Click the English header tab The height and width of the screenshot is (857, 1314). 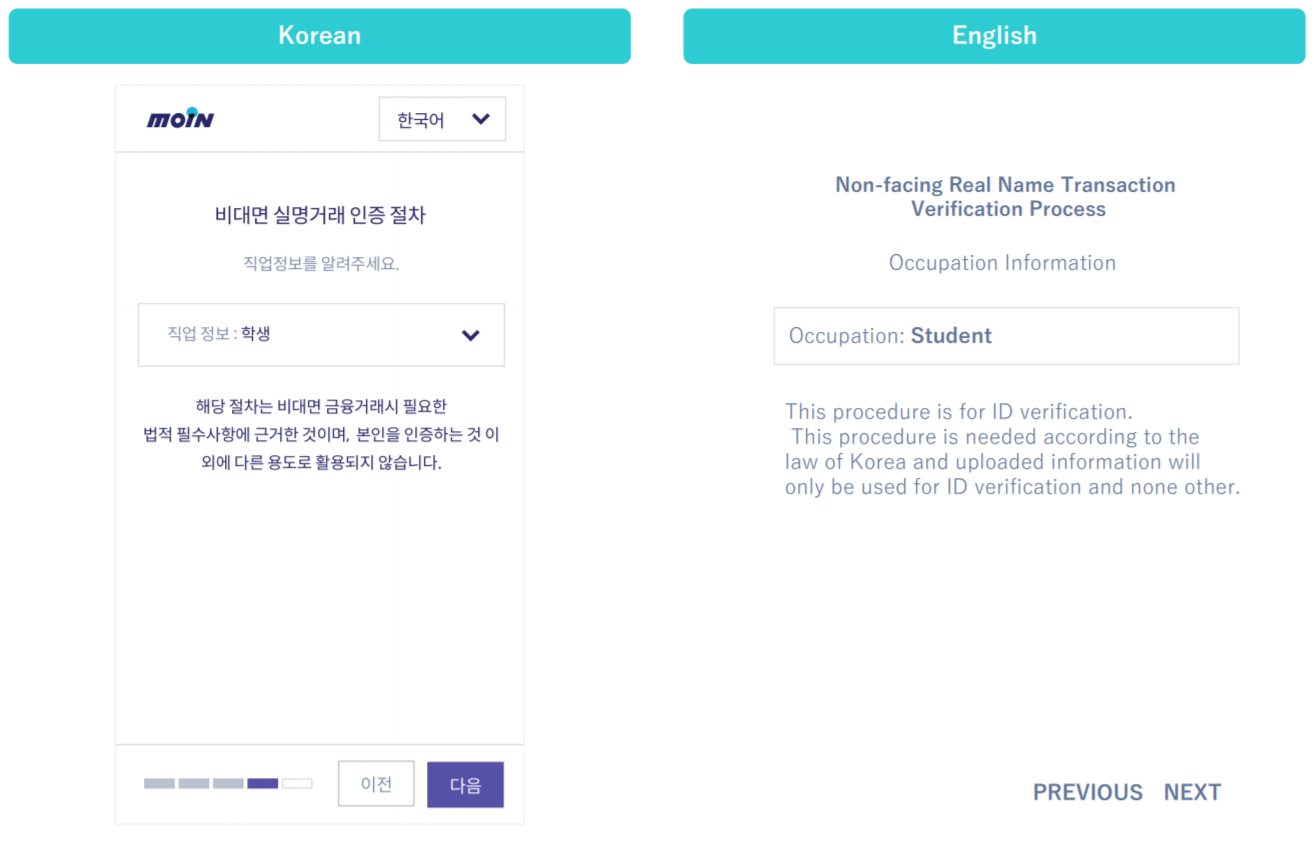point(994,36)
